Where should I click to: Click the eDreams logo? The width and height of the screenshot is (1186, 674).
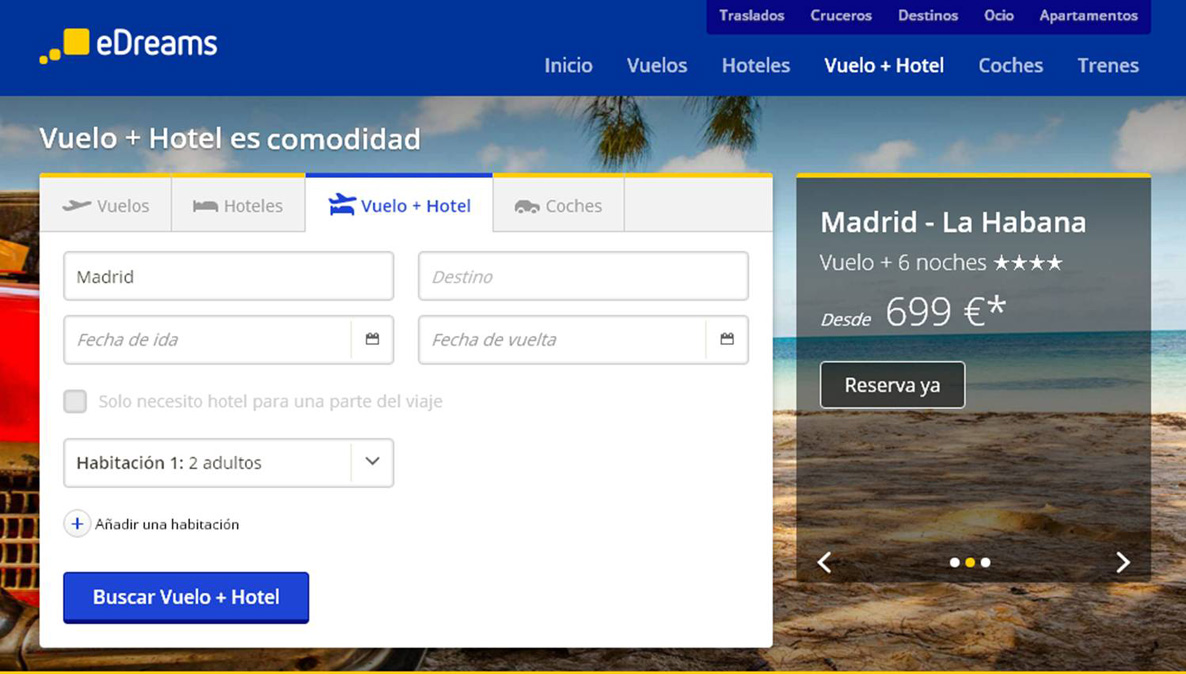coord(128,45)
